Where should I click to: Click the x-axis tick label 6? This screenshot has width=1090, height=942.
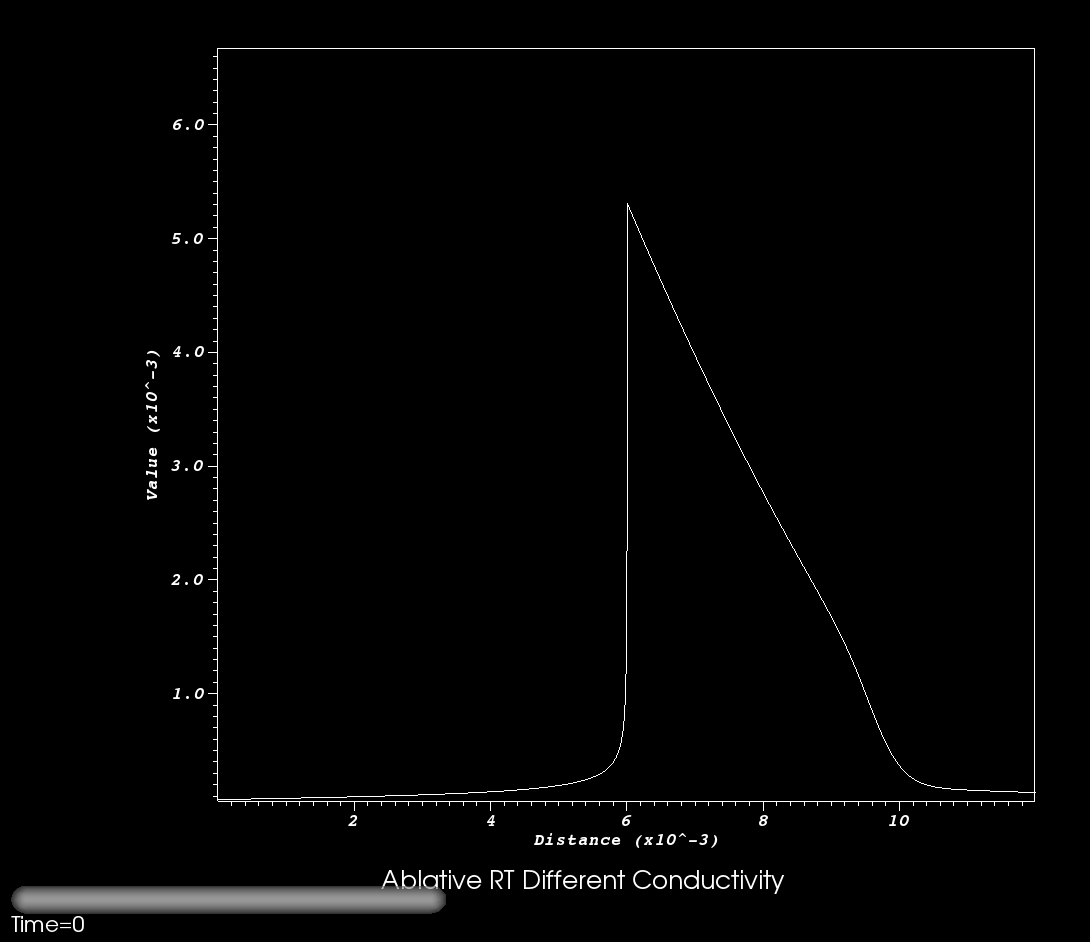pos(626,820)
